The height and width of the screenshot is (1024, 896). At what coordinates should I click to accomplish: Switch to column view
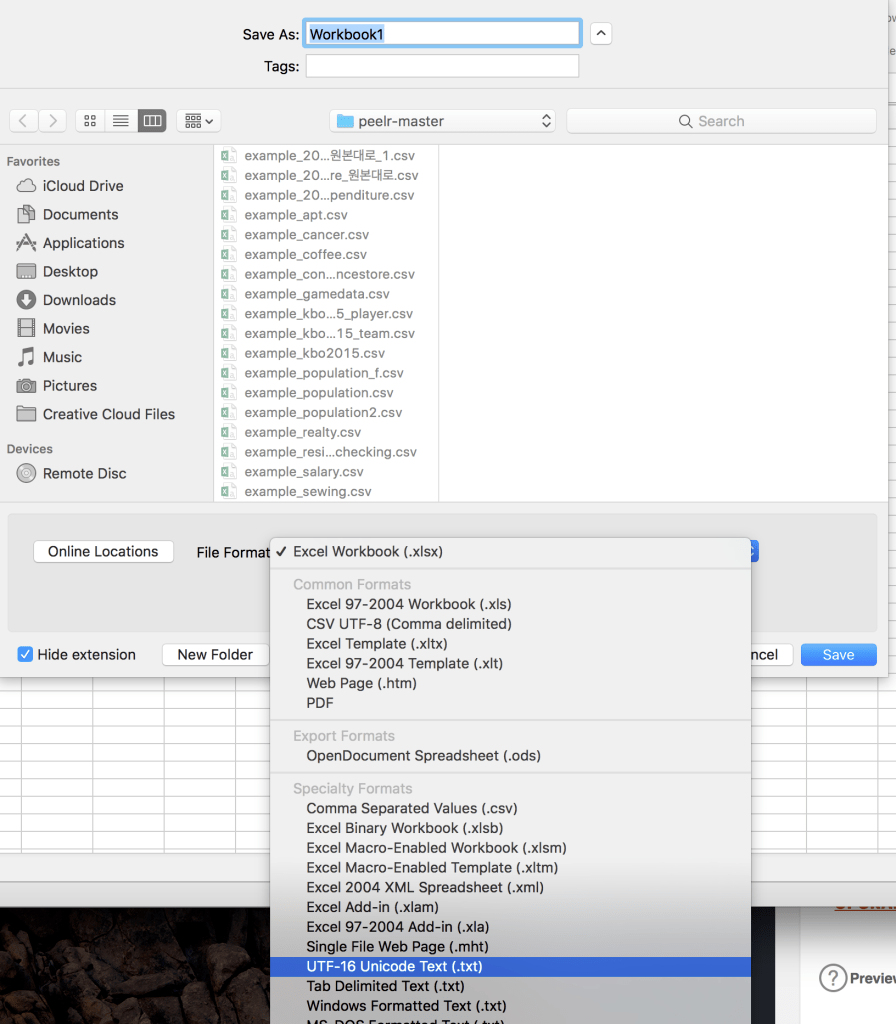pos(152,121)
